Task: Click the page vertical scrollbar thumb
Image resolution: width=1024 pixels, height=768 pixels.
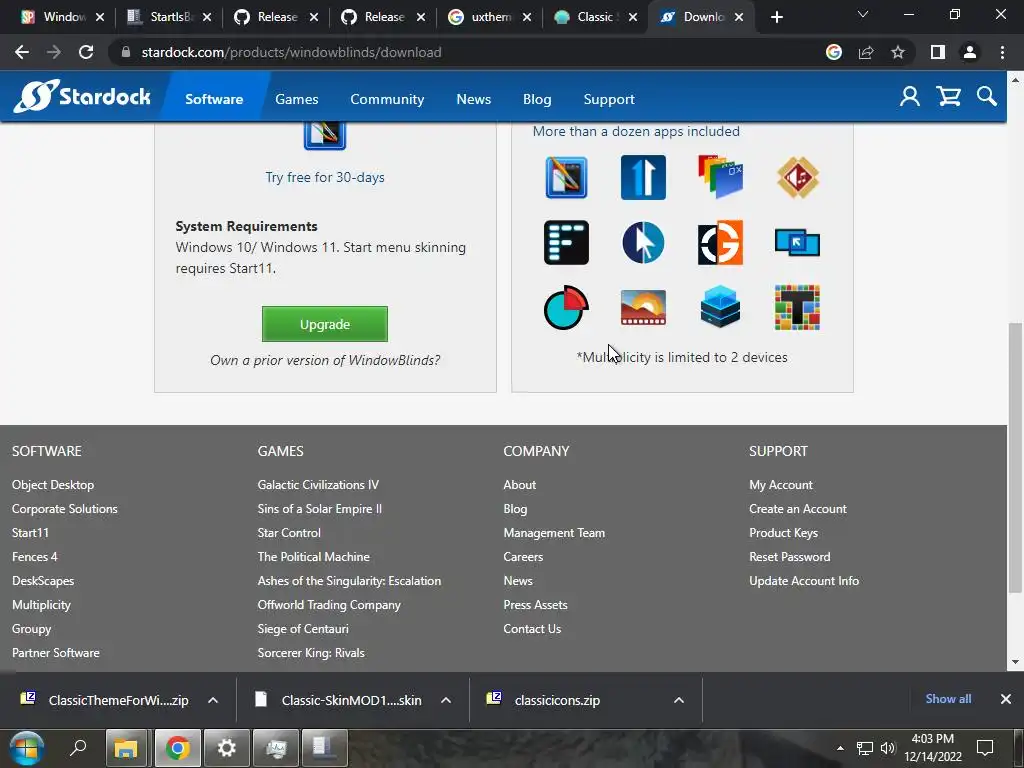Action: pos(1015,457)
